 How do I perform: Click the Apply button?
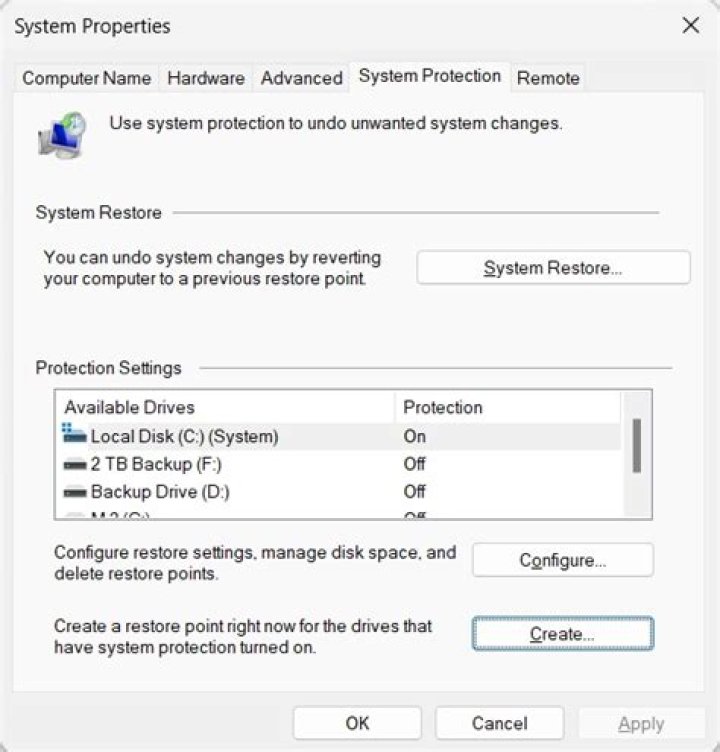point(641,723)
